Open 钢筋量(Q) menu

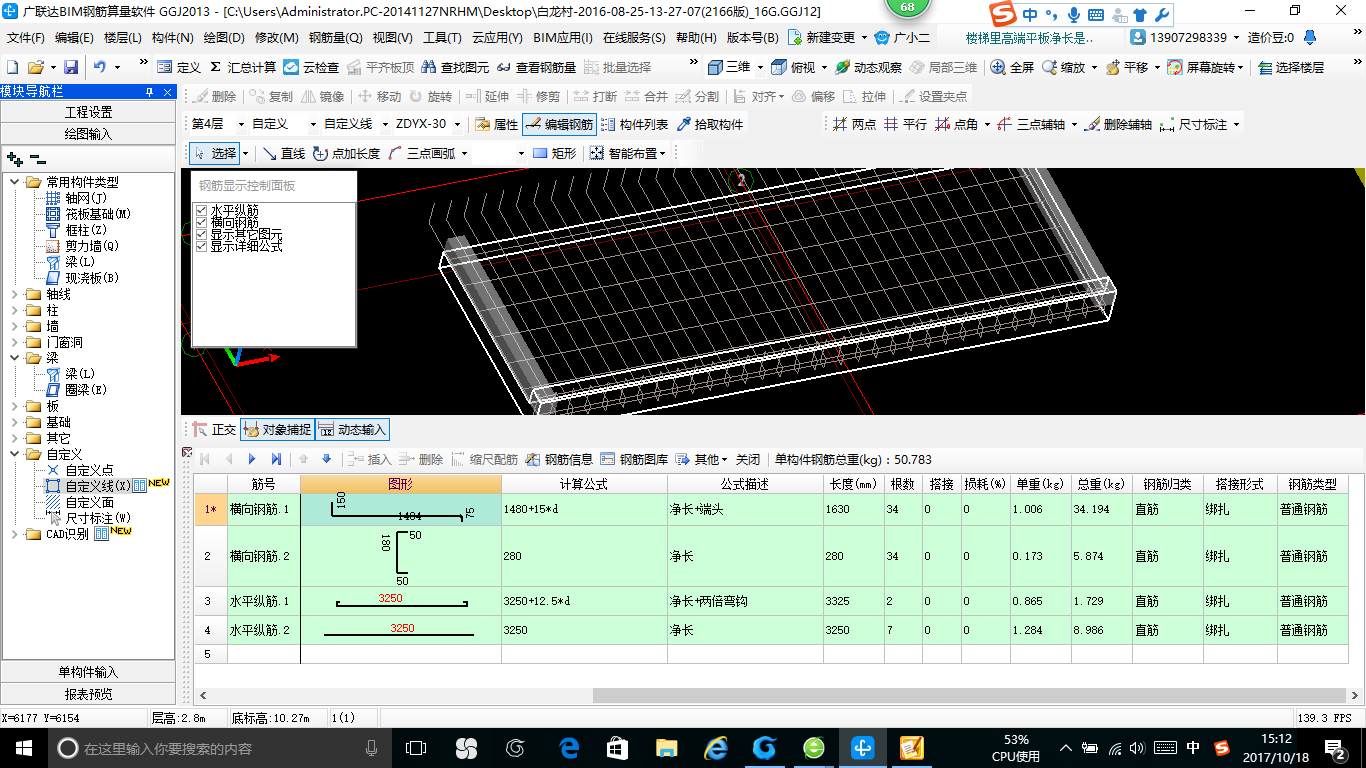click(335, 38)
